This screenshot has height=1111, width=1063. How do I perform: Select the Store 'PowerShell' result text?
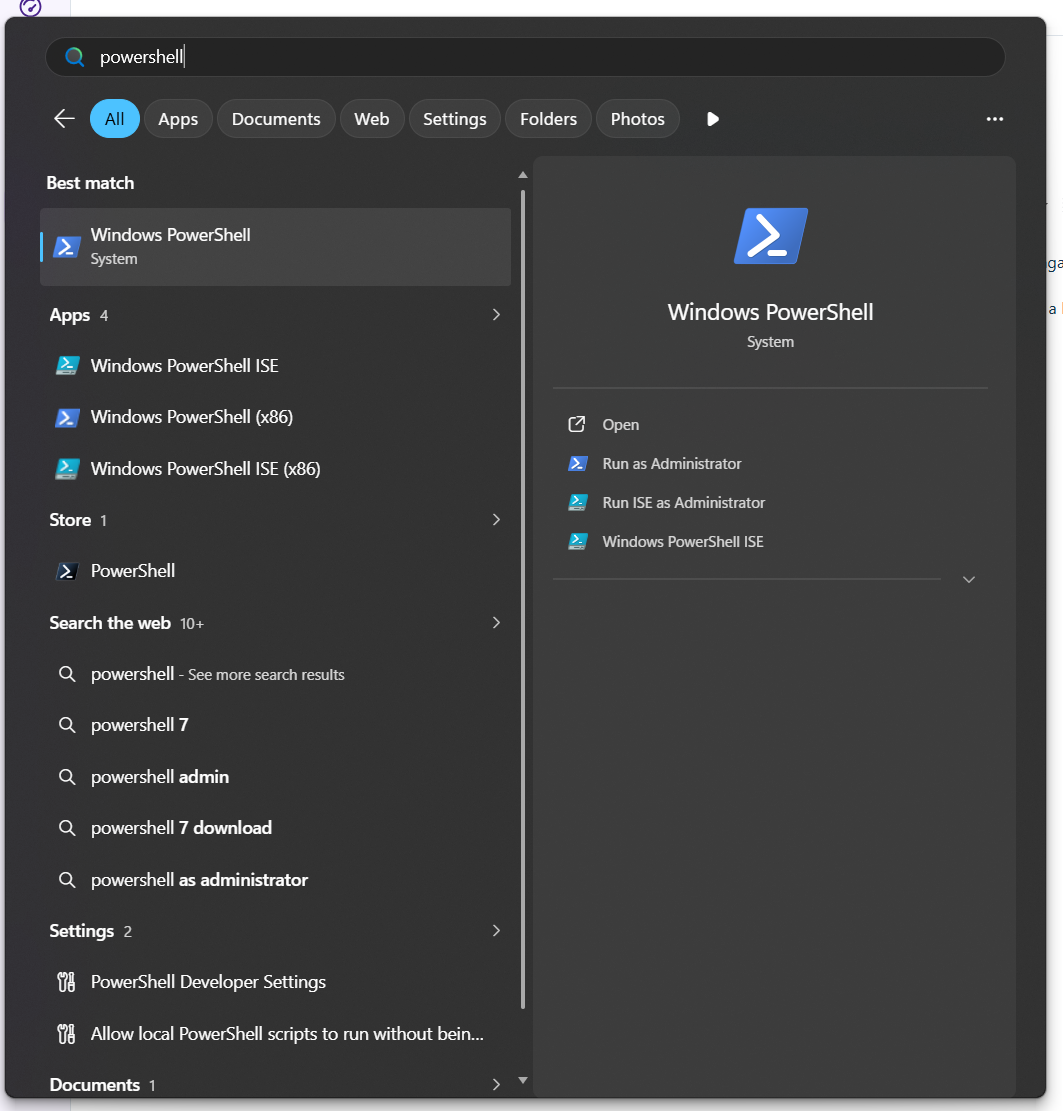pos(133,571)
